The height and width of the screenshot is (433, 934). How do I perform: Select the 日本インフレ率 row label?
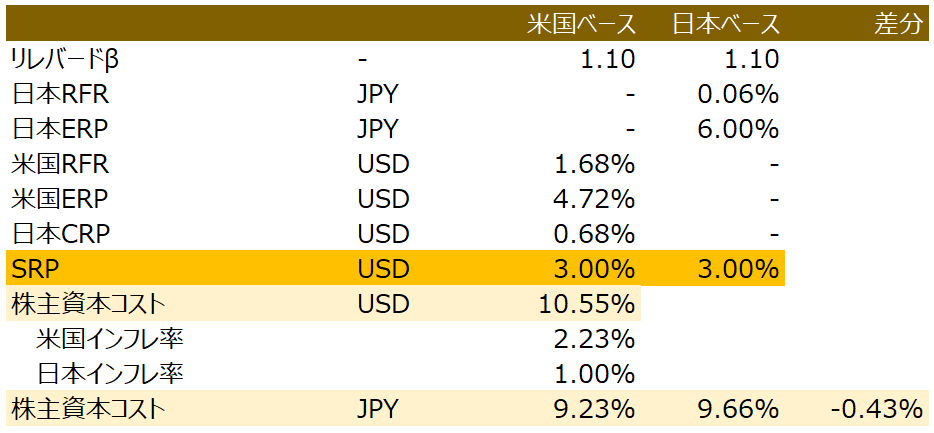(110, 374)
